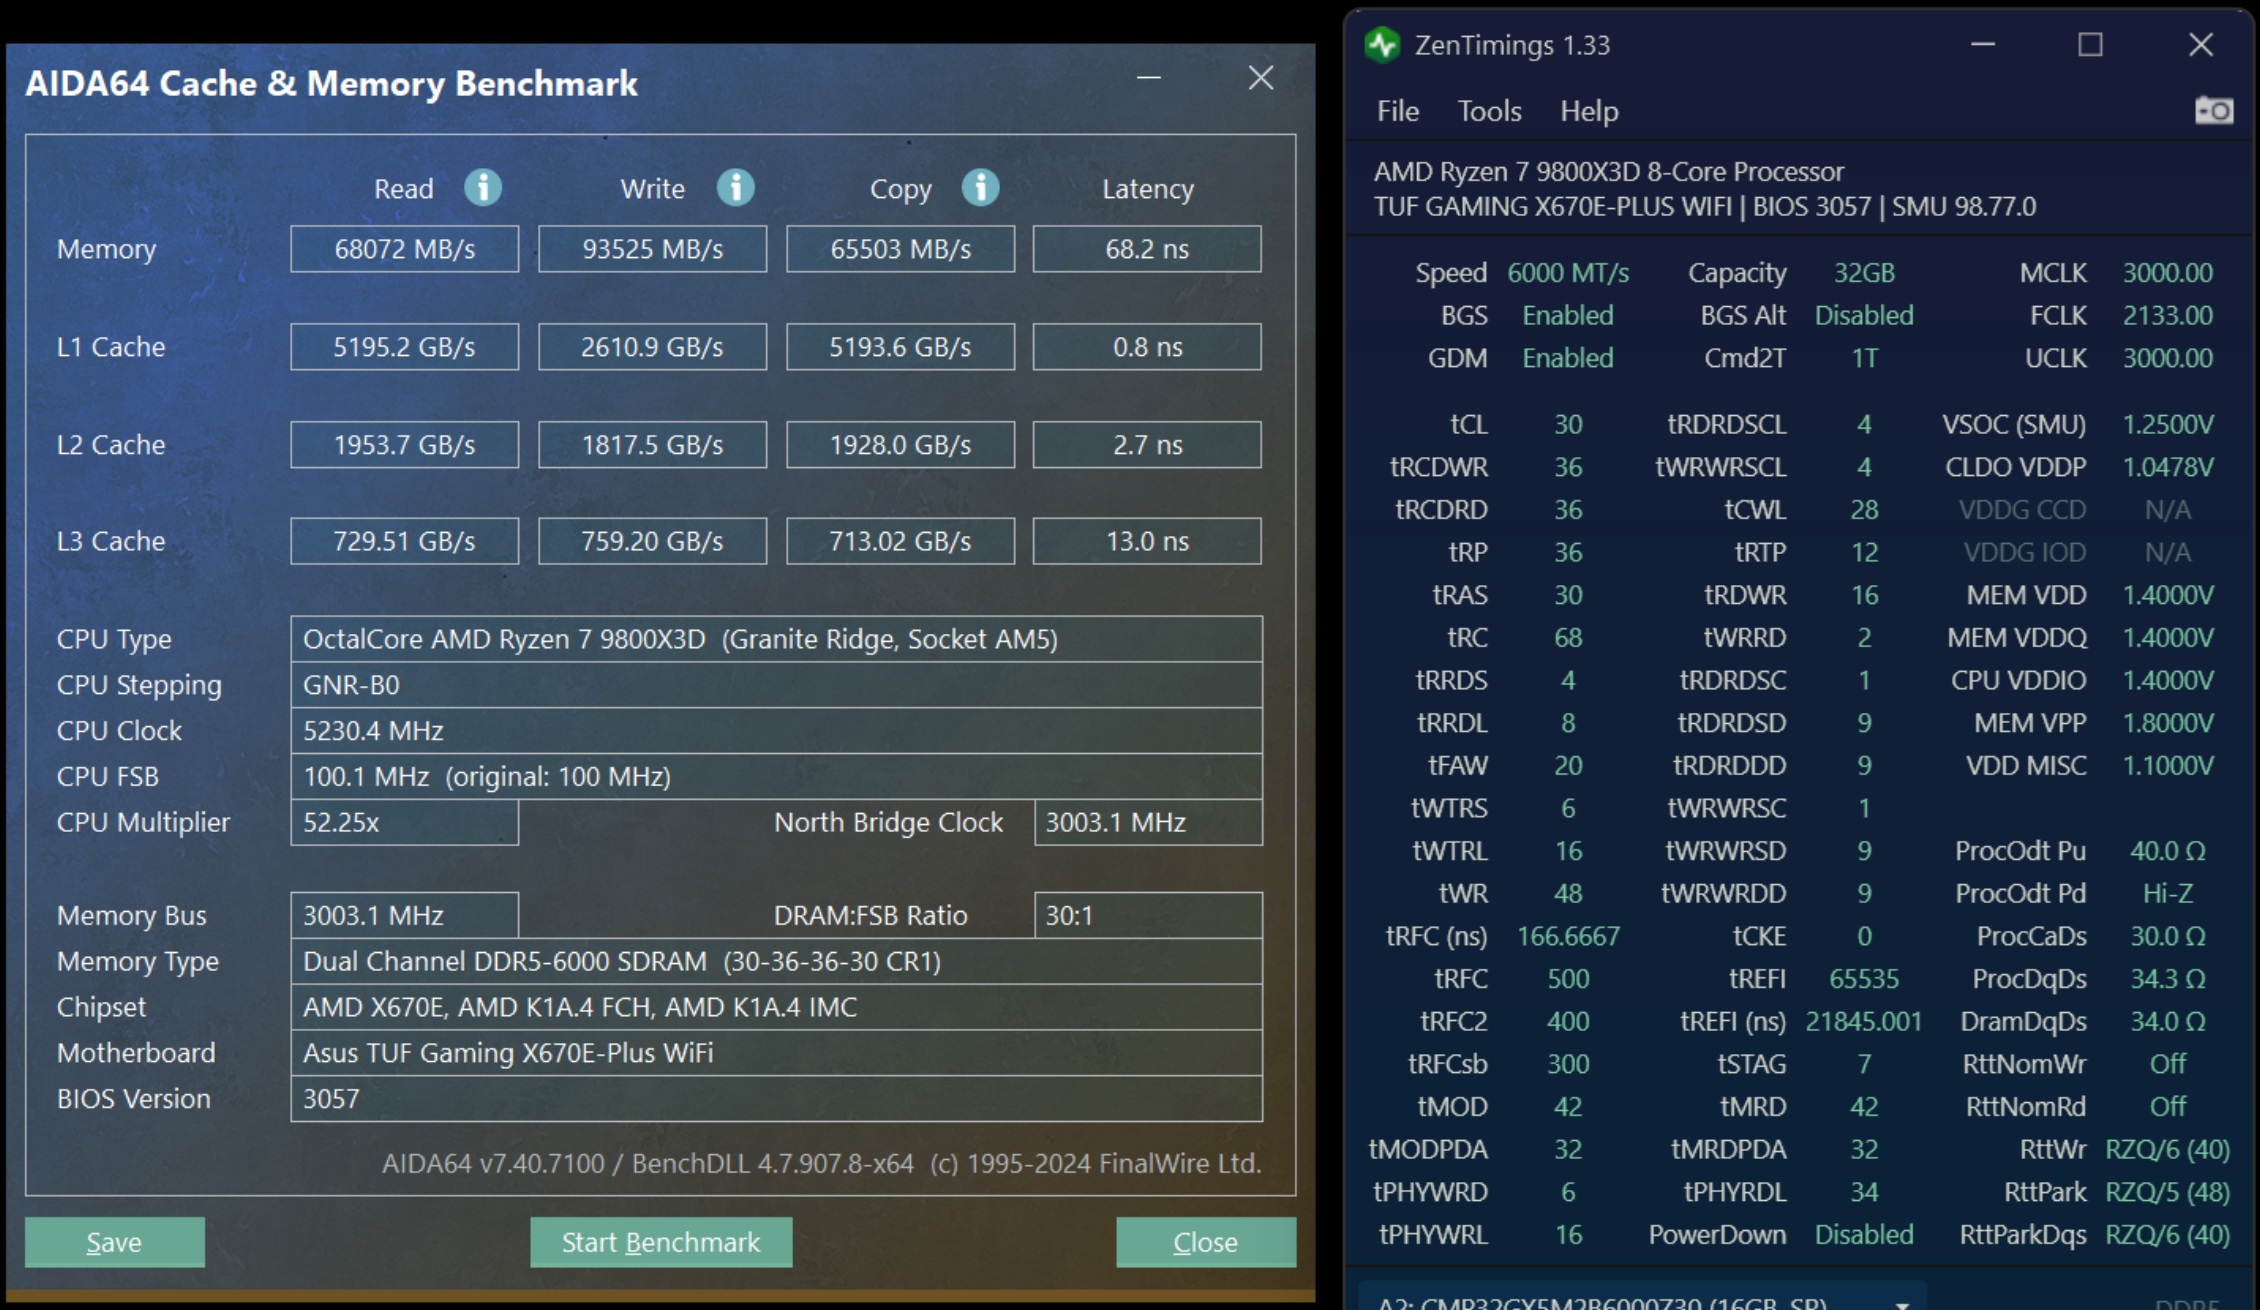Click the Memory Read 68072 MB/s field
The height and width of the screenshot is (1310, 2260).
(x=404, y=249)
